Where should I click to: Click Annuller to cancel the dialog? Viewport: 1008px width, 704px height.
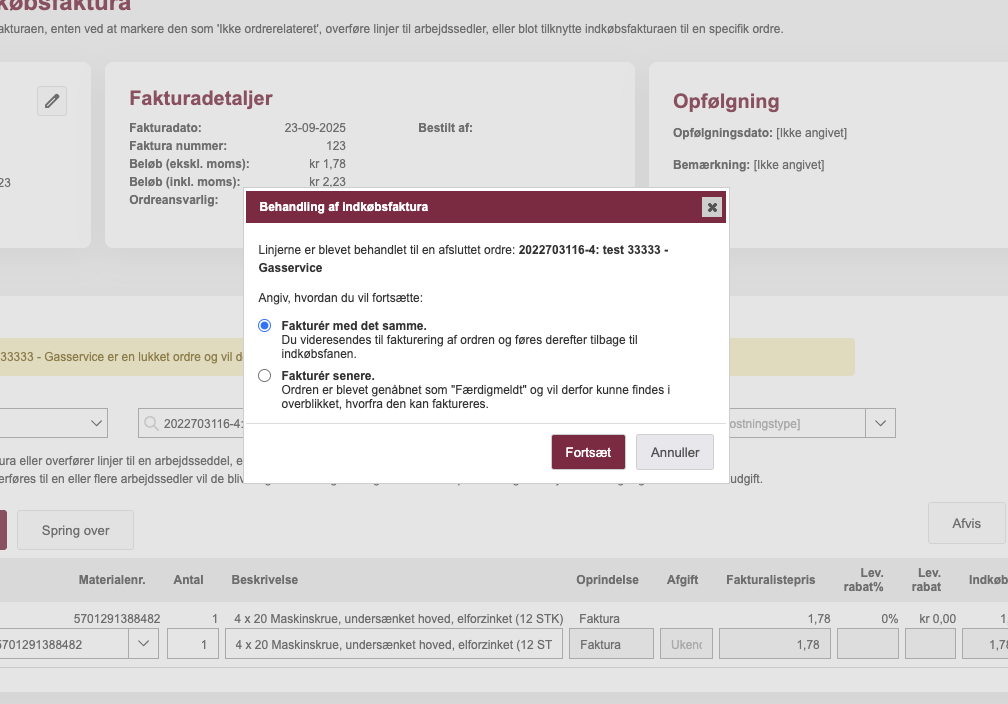(674, 452)
